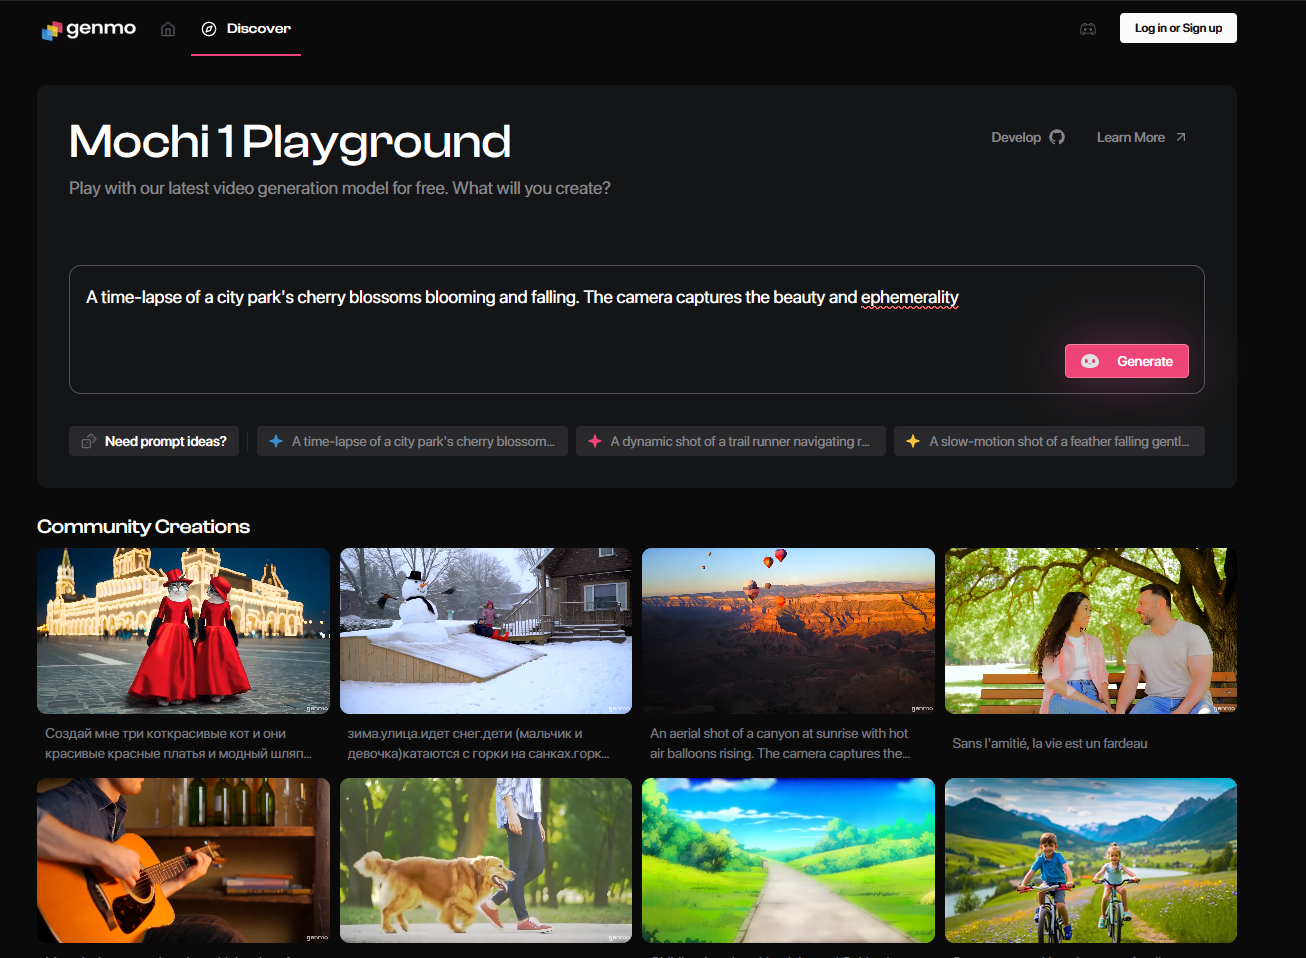Open the anime countryside path video
The width and height of the screenshot is (1306, 958).
pos(788,860)
